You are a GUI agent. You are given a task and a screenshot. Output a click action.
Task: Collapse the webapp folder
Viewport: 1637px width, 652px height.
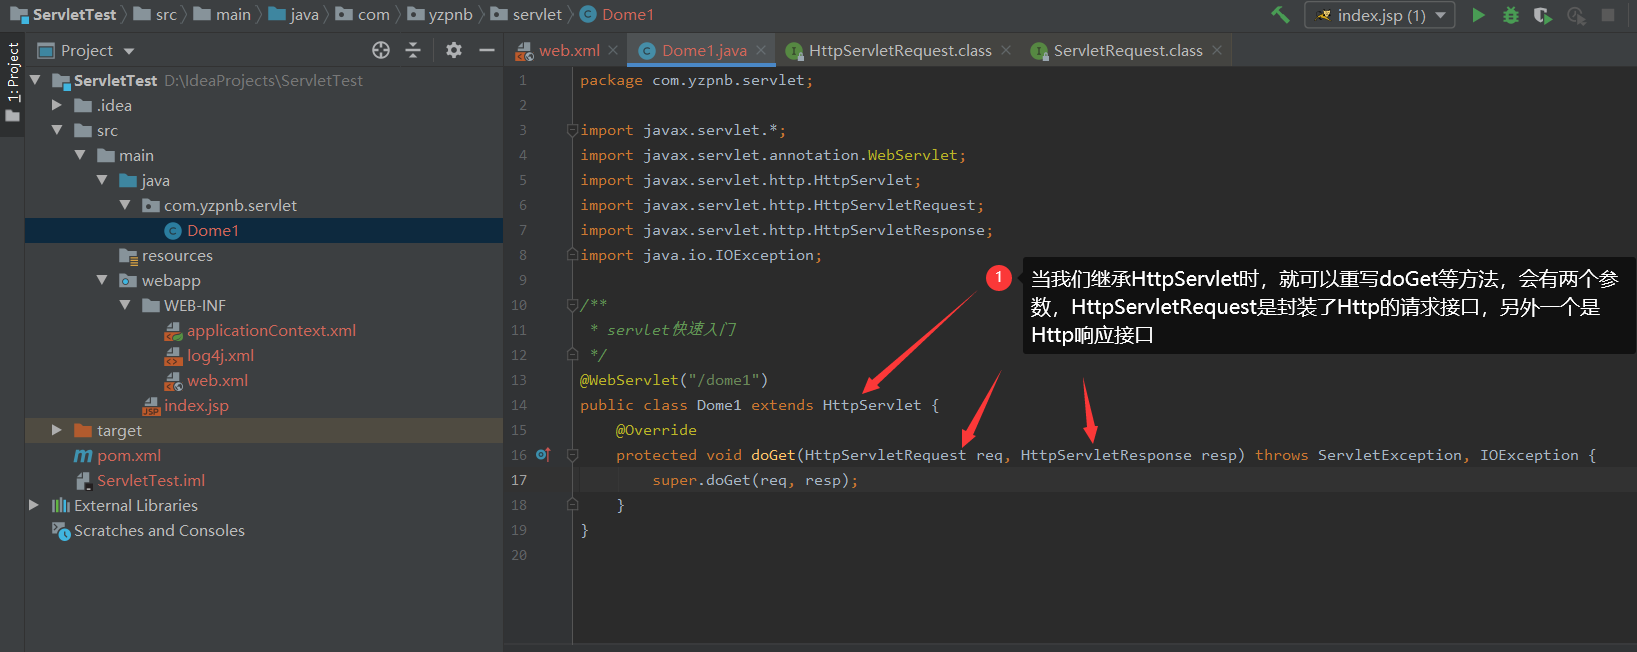point(102,280)
